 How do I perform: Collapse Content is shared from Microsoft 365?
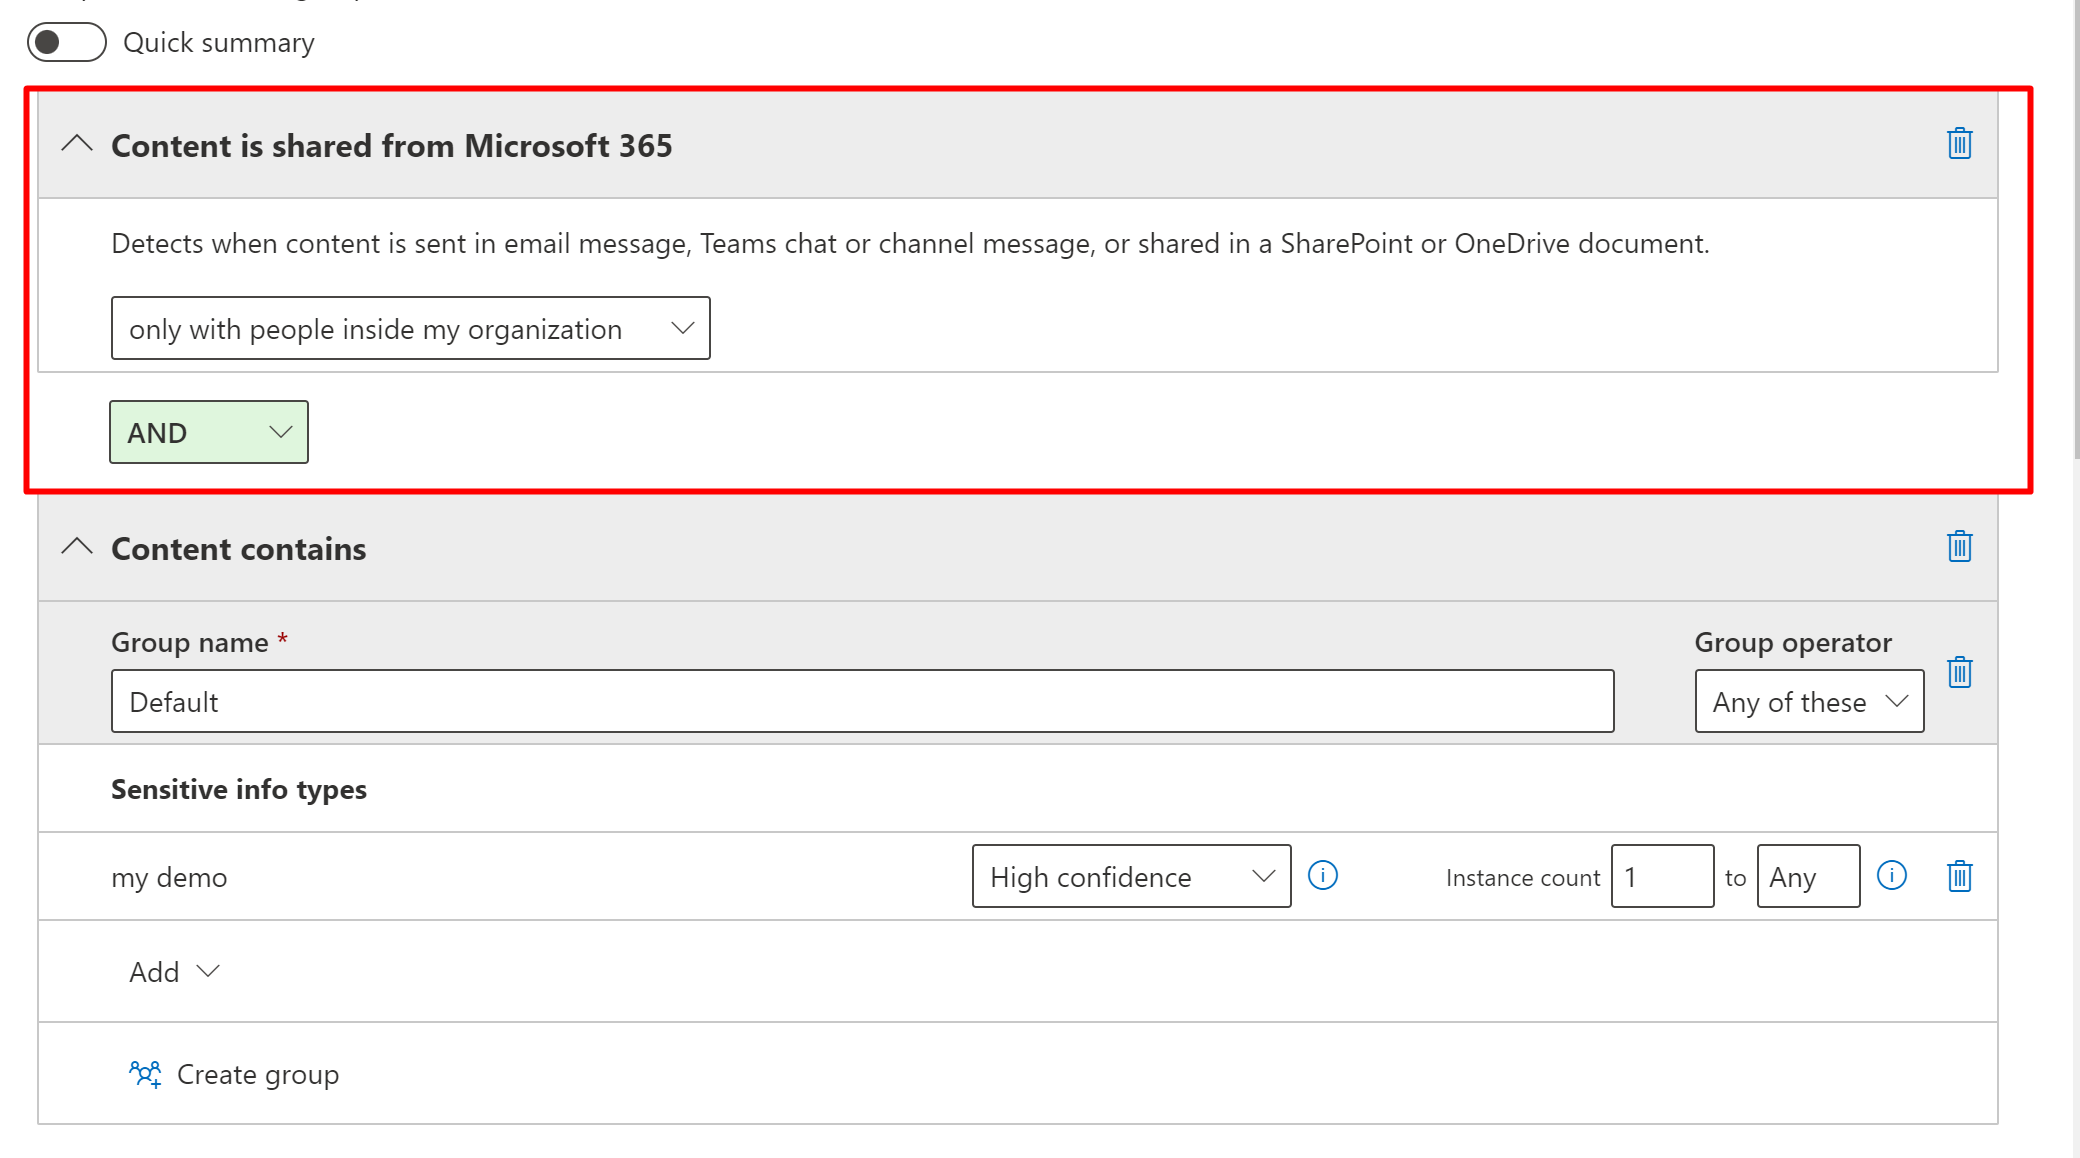tap(77, 144)
